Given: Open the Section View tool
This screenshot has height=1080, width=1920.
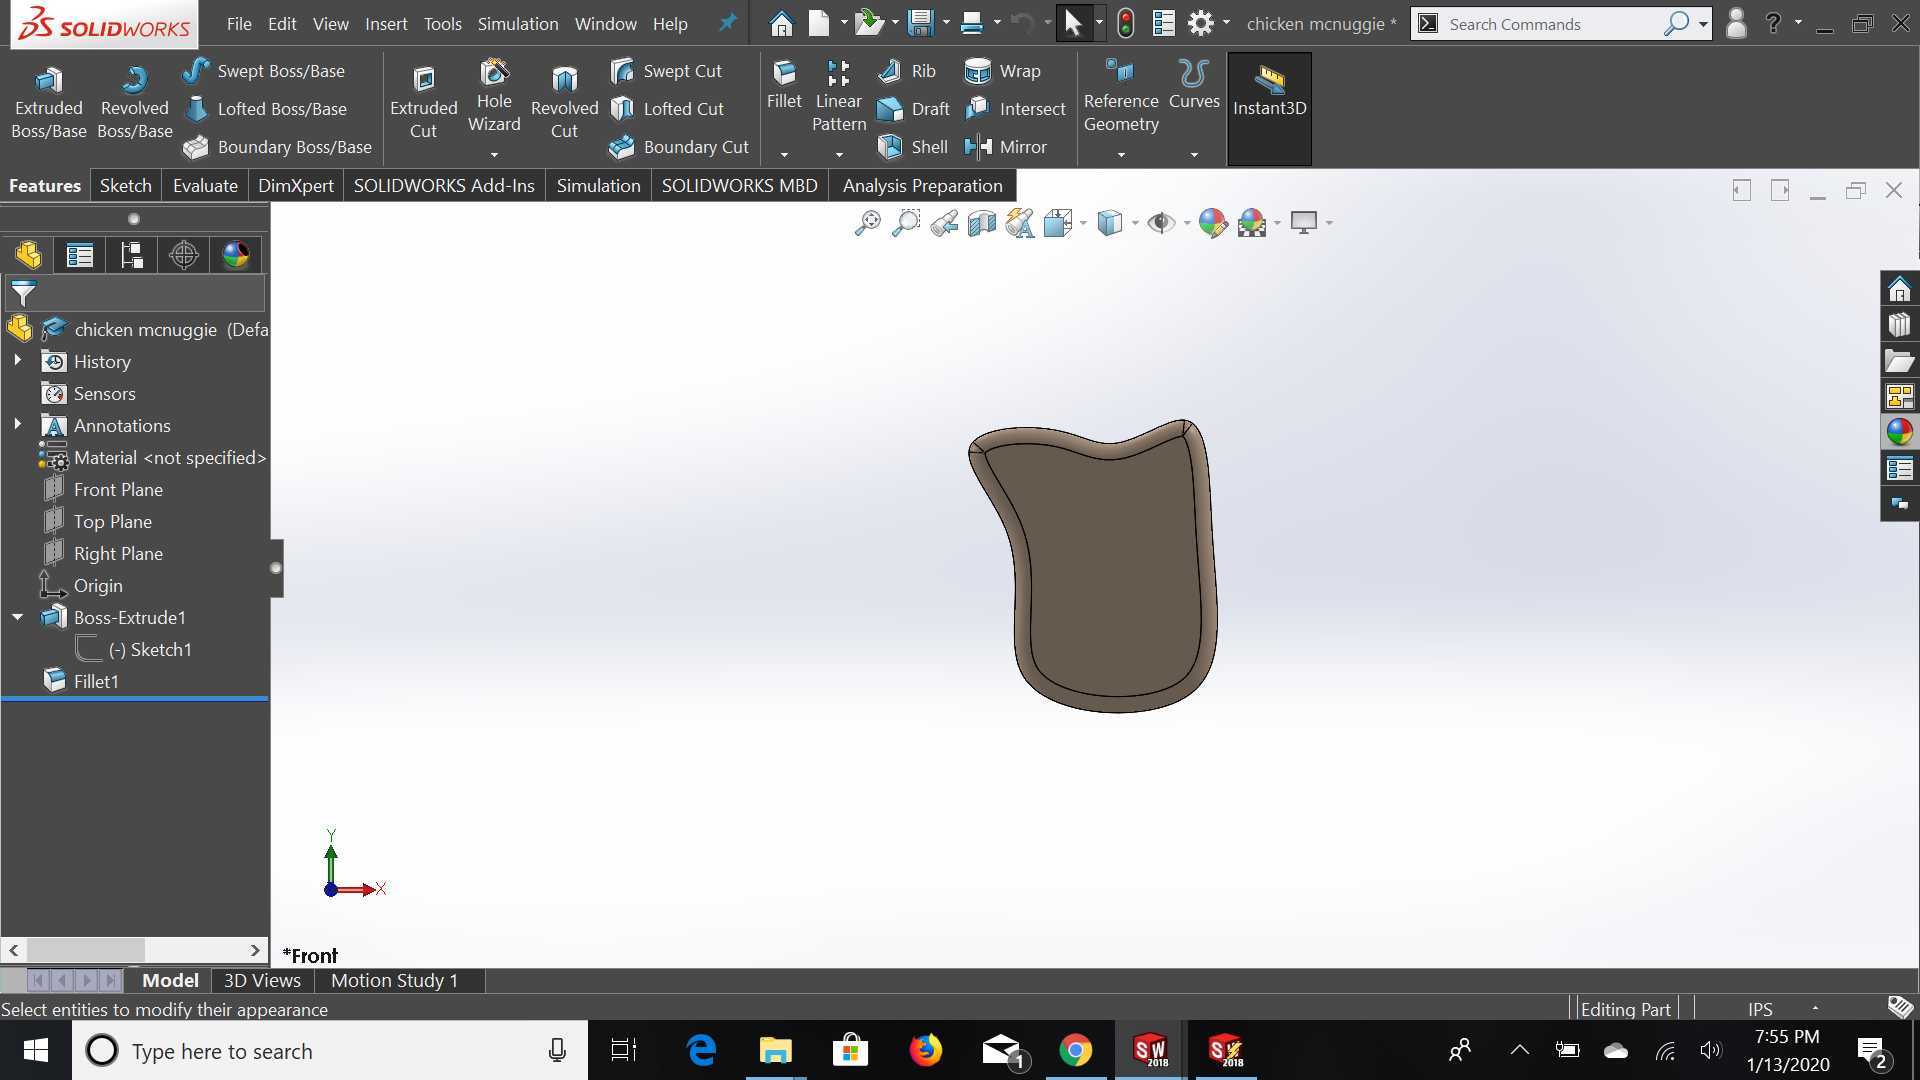Looking at the screenshot, I should point(981,223).
